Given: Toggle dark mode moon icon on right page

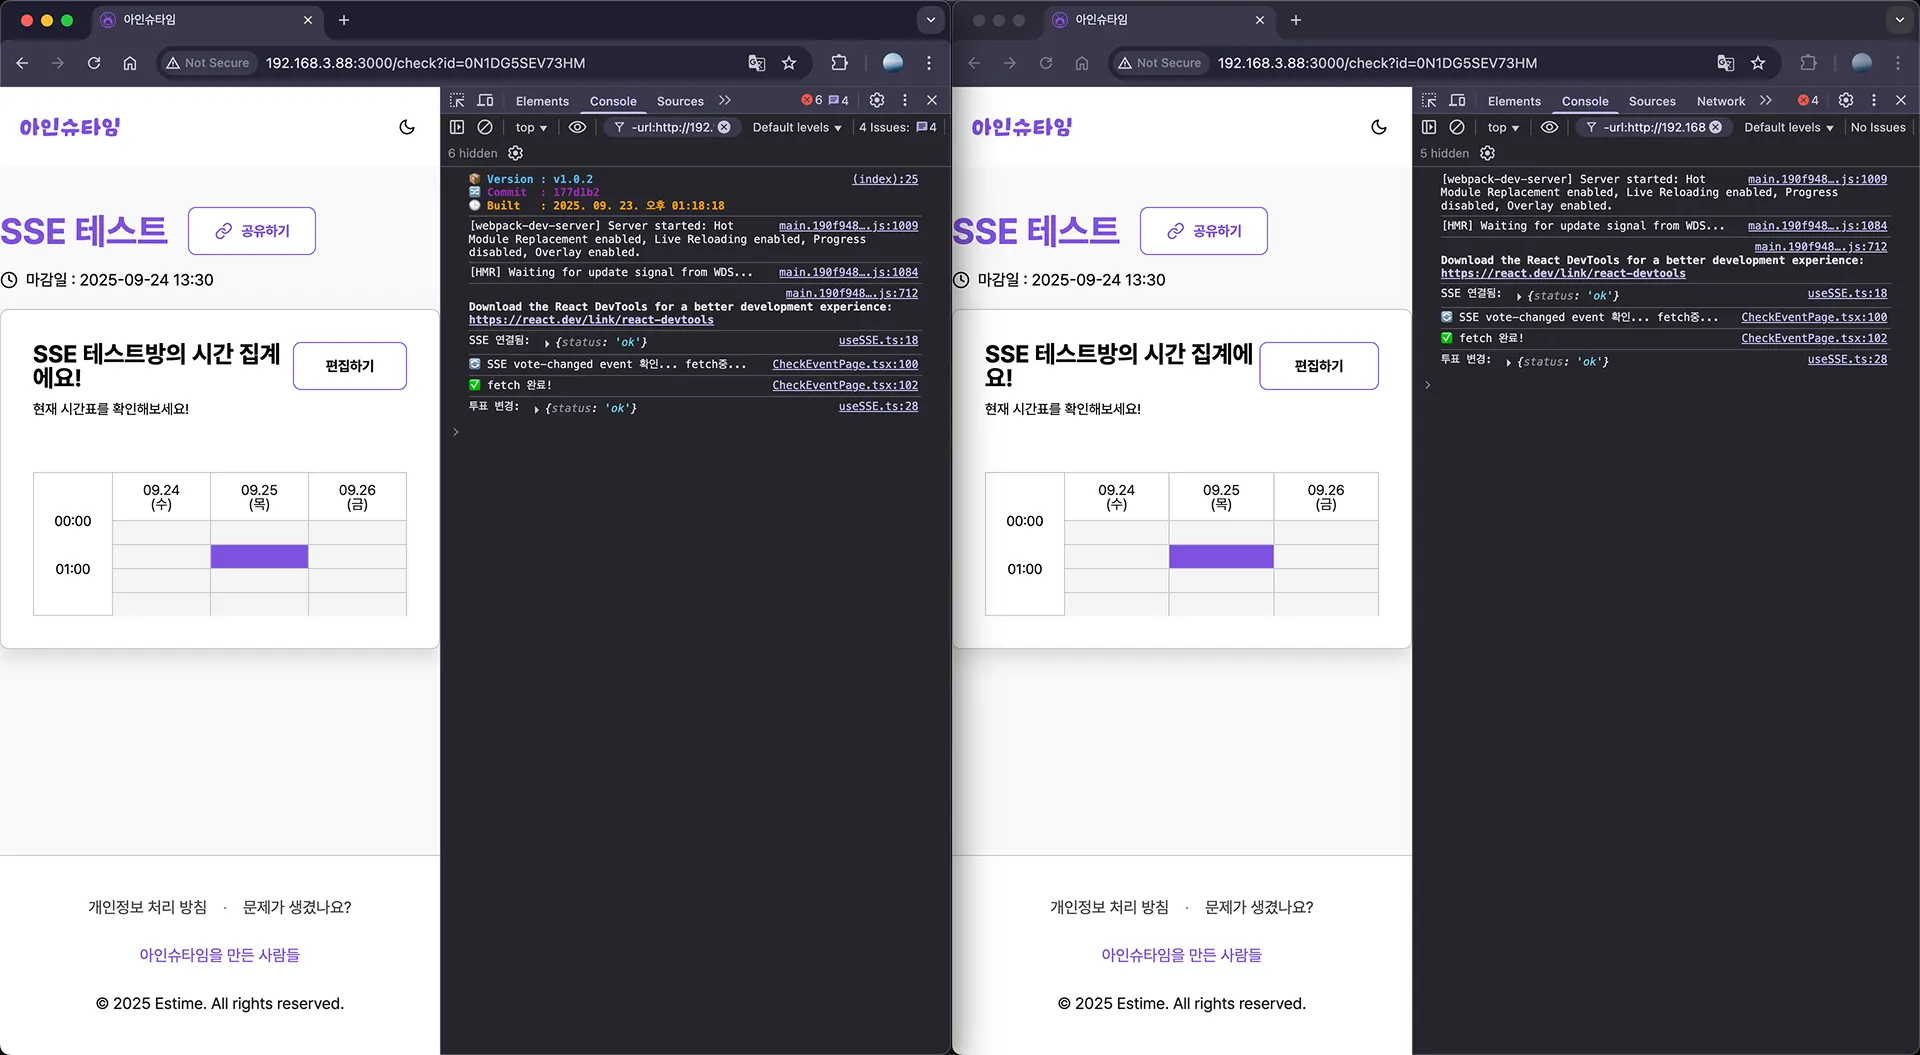Looking at the screenshot, I should pos(1379,127).
